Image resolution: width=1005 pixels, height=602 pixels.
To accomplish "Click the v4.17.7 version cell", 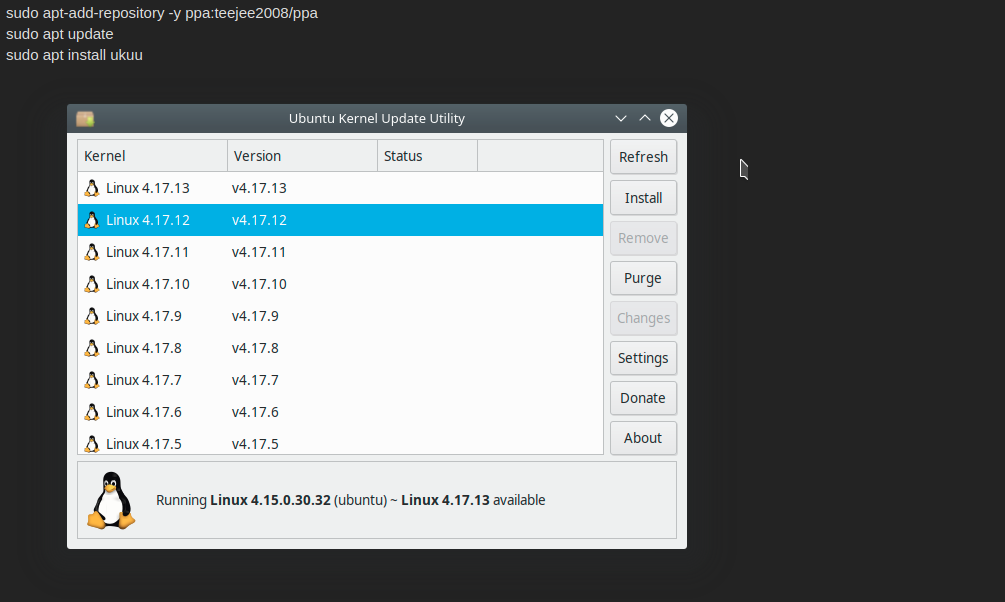I will tap(255, 380).
